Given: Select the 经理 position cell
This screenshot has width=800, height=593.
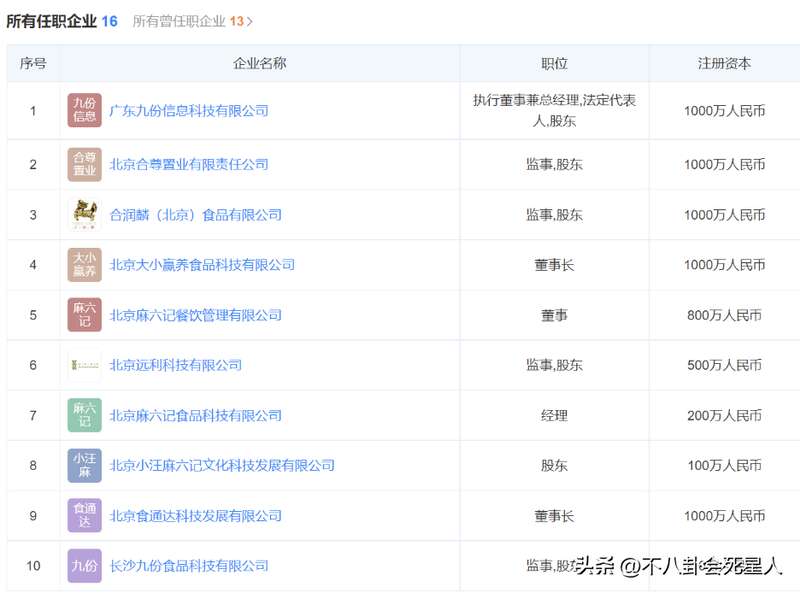Looking at the screenshot, I should (x=554, y=415).
